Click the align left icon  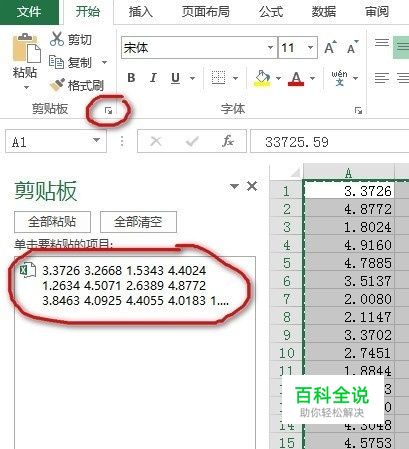click(382, 78)
